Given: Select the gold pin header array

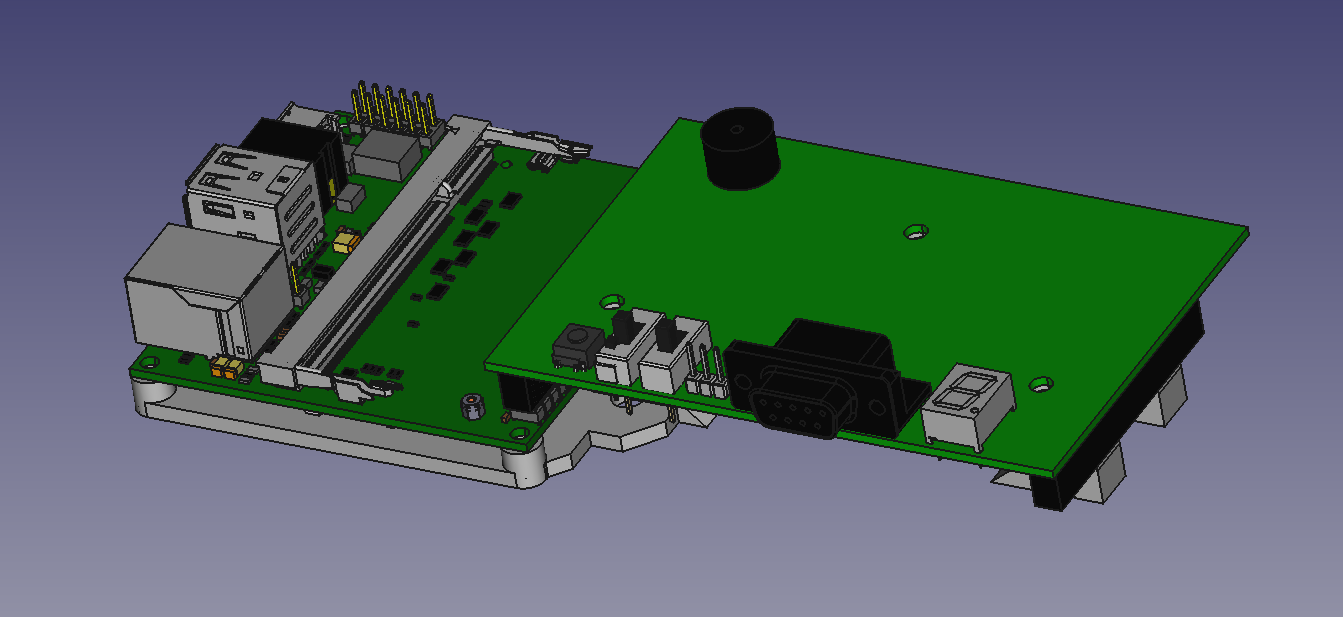Looking at the screenshot, I should pyautogui.click(x=395, y=110).
